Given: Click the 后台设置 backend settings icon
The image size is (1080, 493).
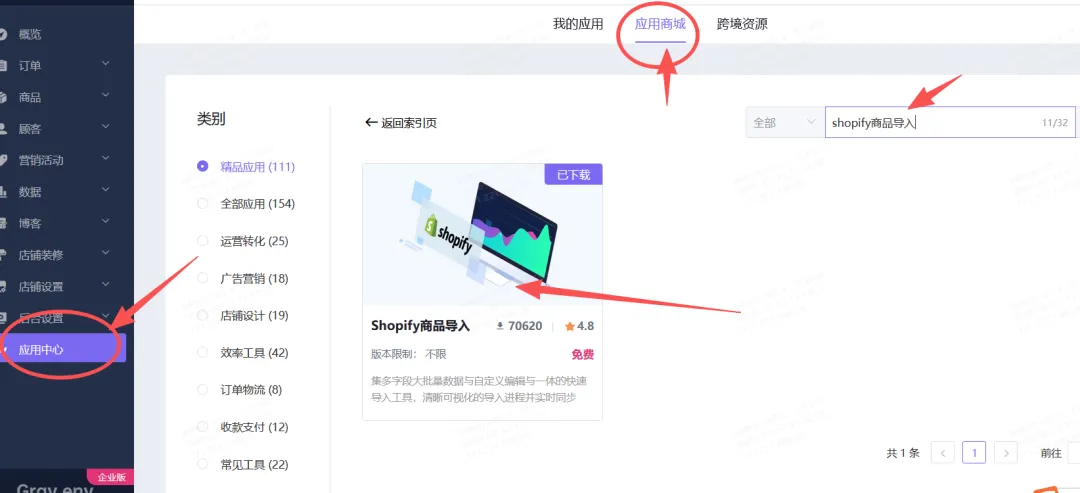Looking at the screenshot, I should pos(3,318).
